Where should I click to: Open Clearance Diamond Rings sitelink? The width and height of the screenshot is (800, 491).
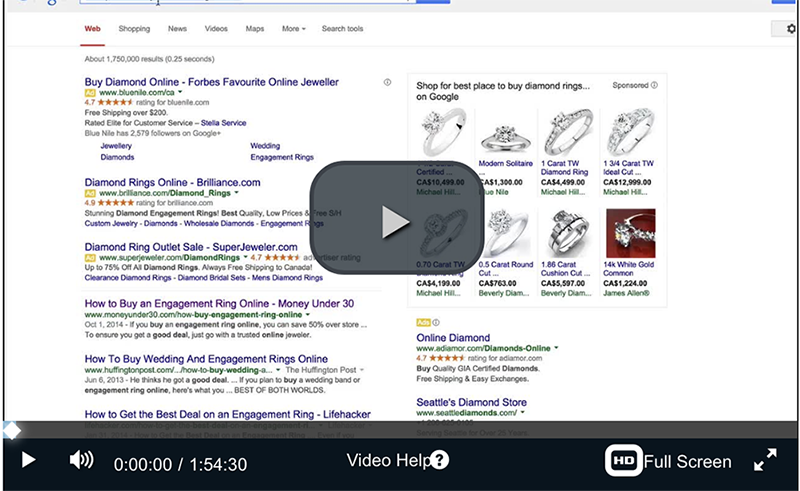click(128, 278)
